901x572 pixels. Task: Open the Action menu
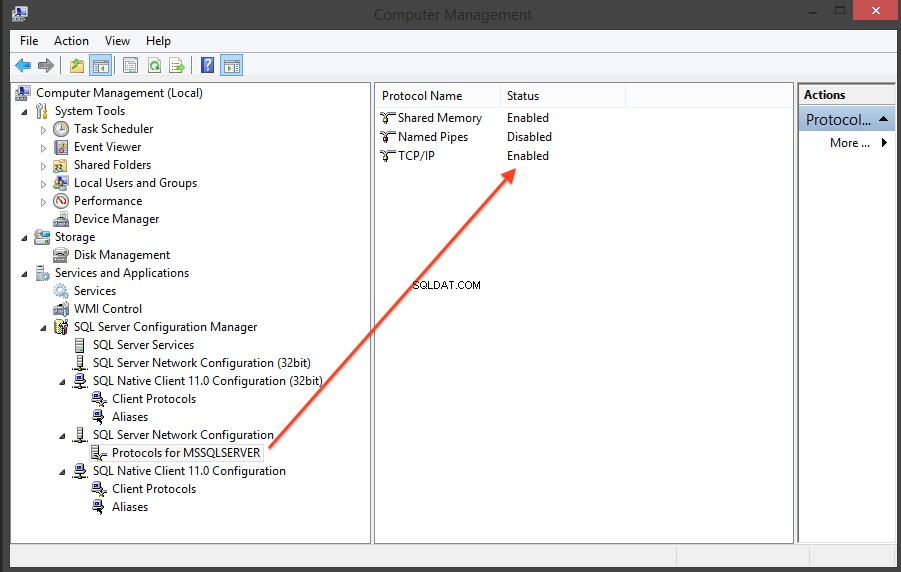pos(71,41)
